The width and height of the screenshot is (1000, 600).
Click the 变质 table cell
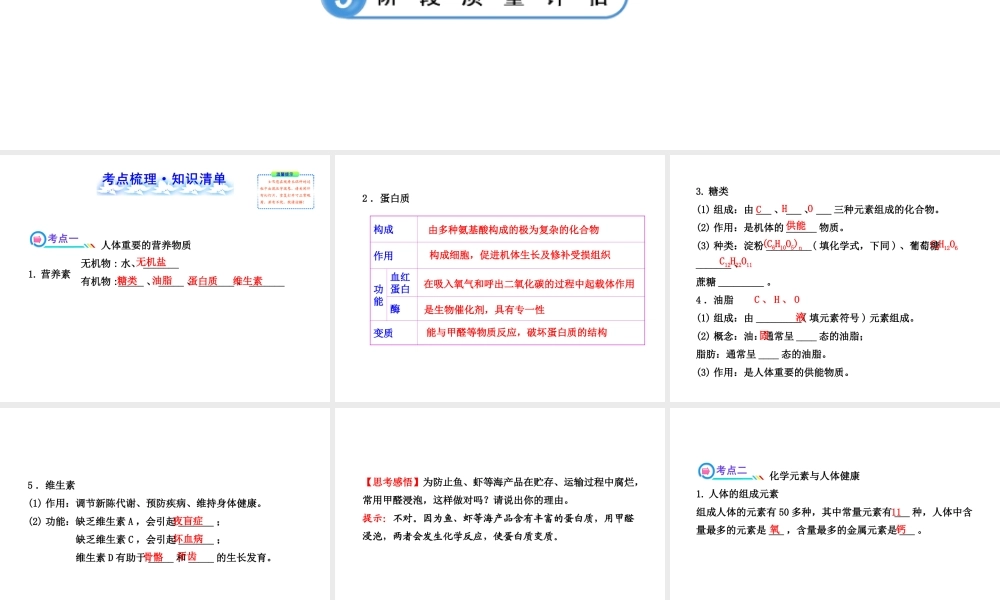[393, 333]
